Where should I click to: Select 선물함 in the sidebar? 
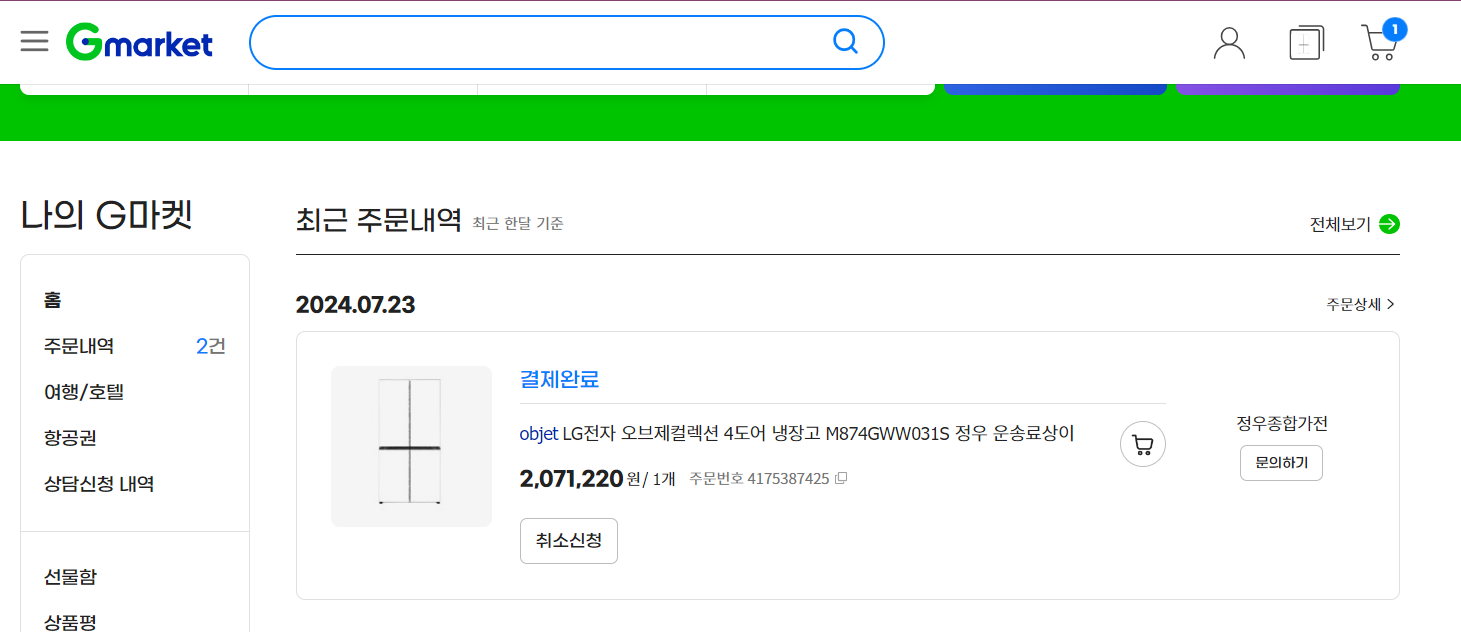coord(70,577)
